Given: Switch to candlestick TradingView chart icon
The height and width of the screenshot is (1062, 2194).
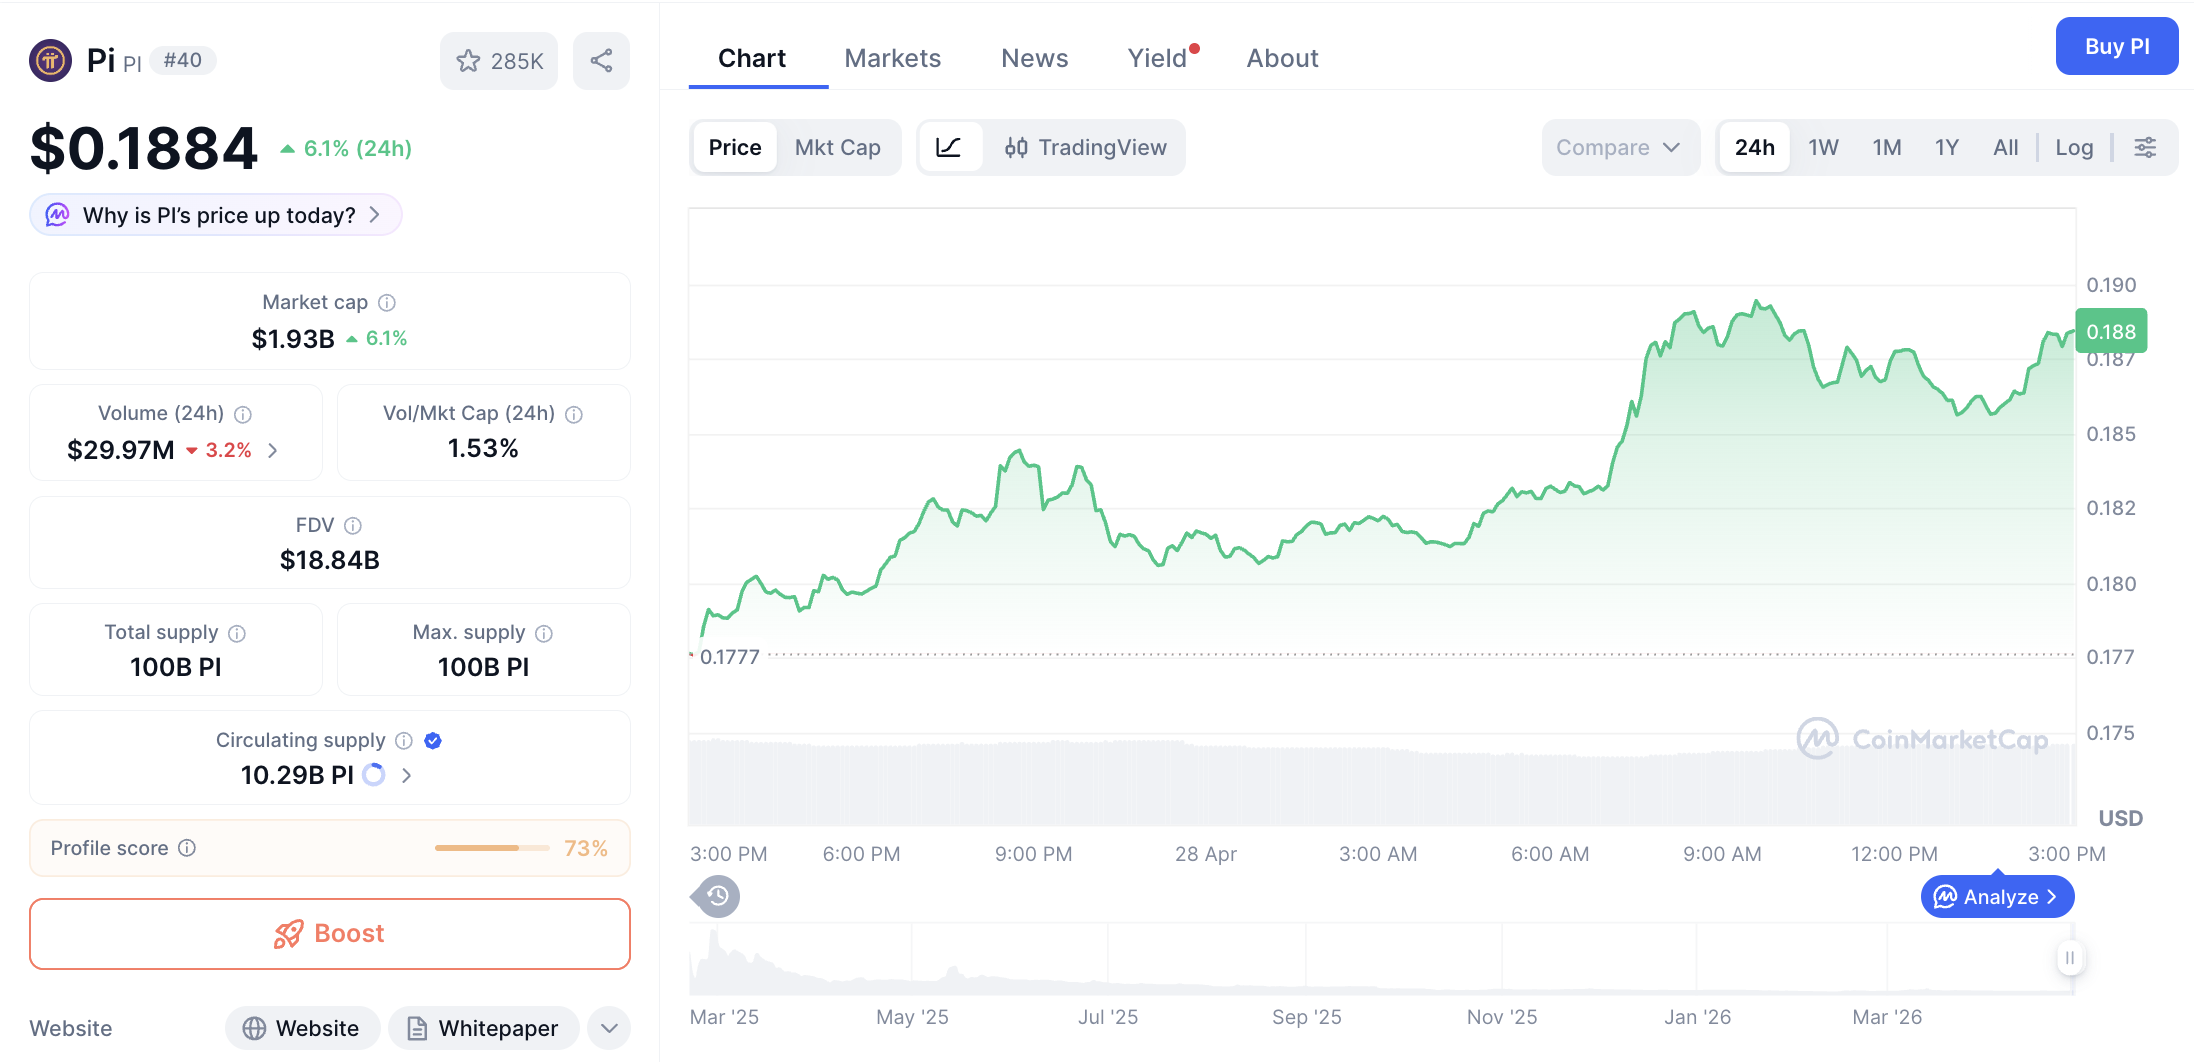Looking at the screenshot, I should pyautogui.click(x=1016, y=147).
